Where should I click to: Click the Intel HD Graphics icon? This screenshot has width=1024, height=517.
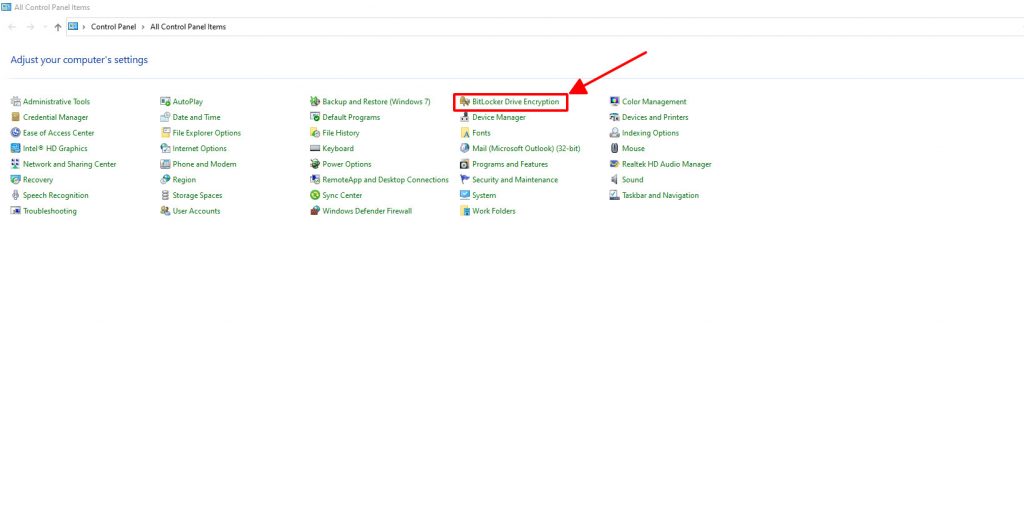tap(15, 148)
